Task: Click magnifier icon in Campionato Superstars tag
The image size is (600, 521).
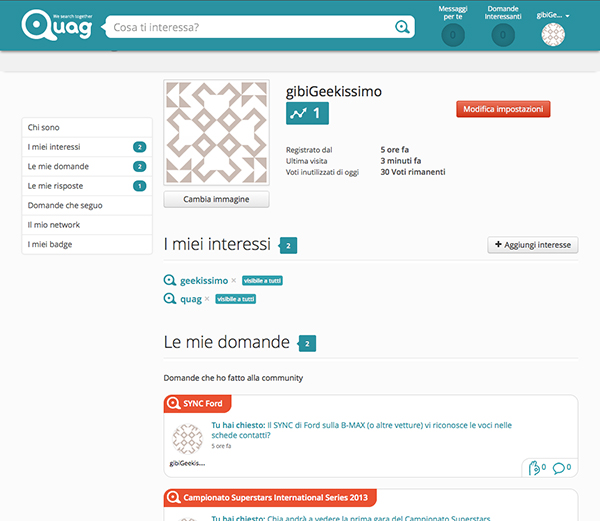Action: pyautogui.click(x=173, y=497)
